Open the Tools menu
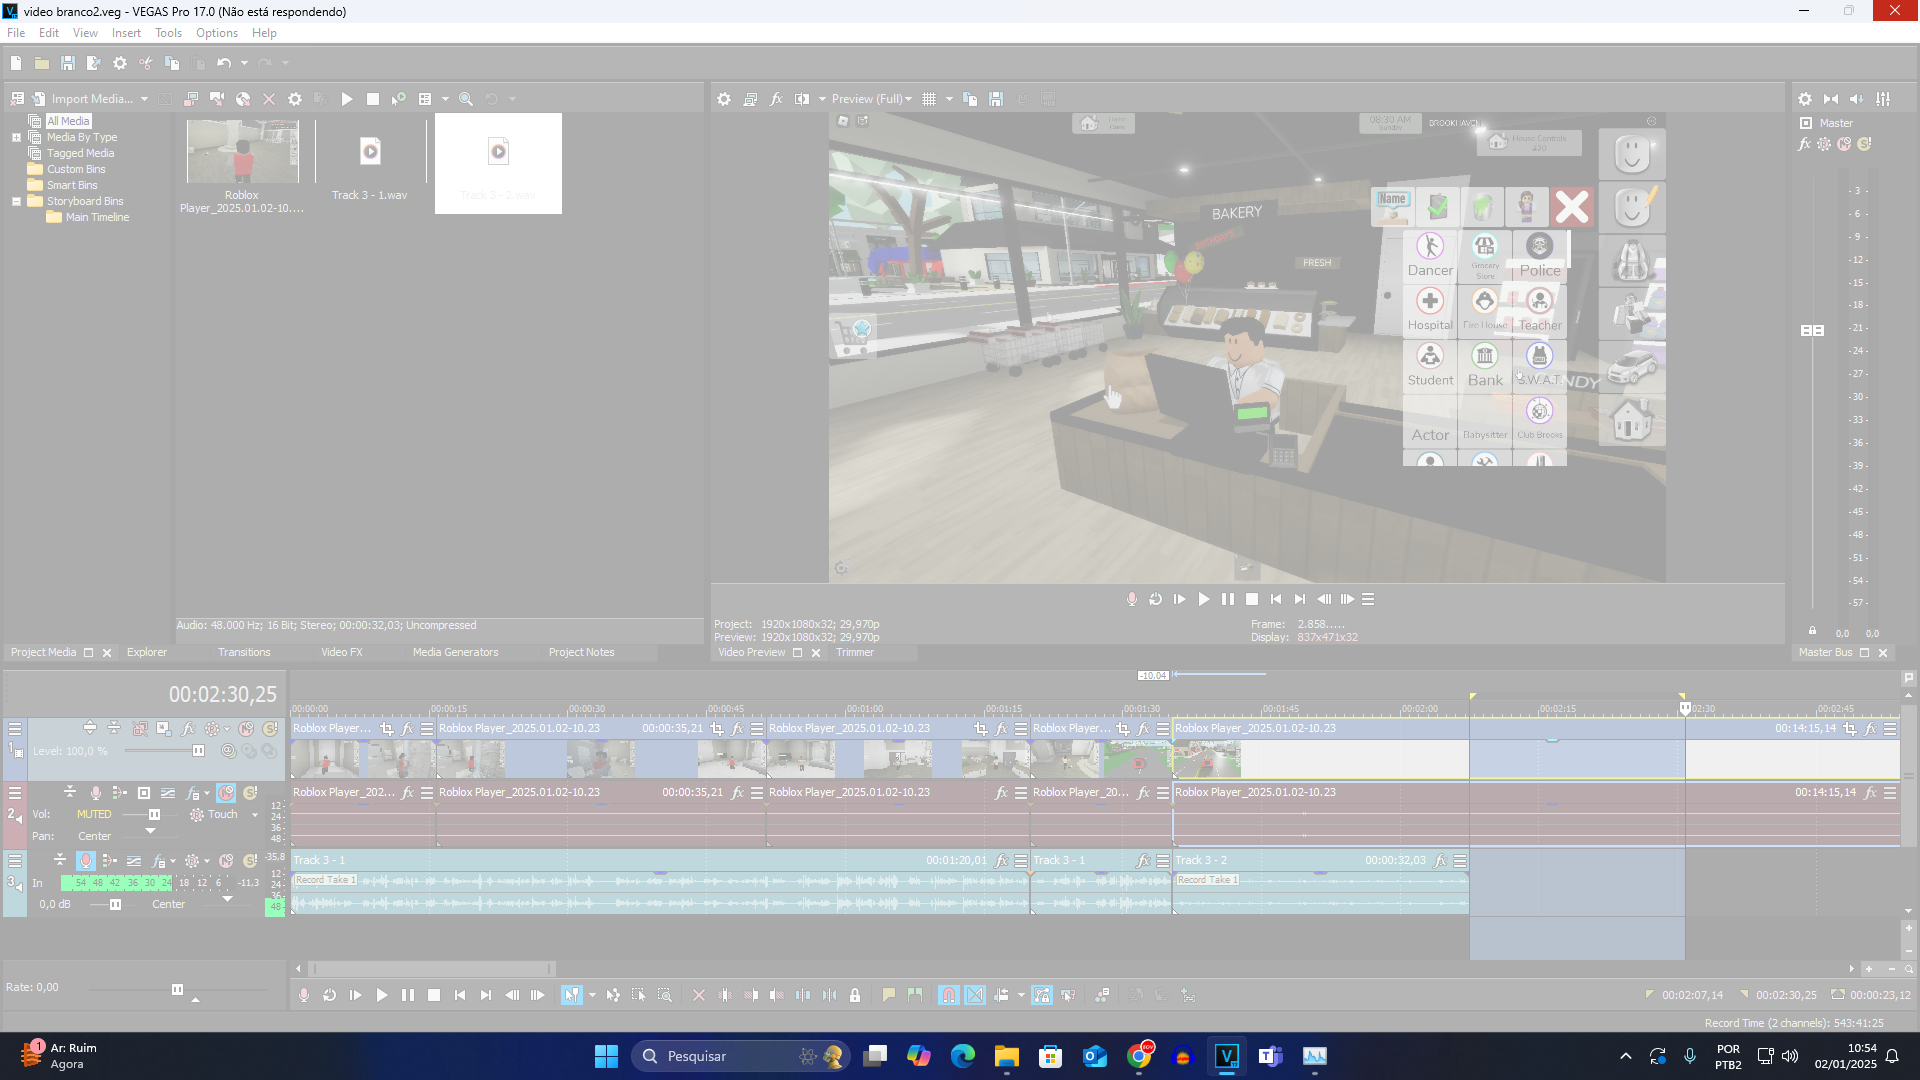 coord(168,33)
